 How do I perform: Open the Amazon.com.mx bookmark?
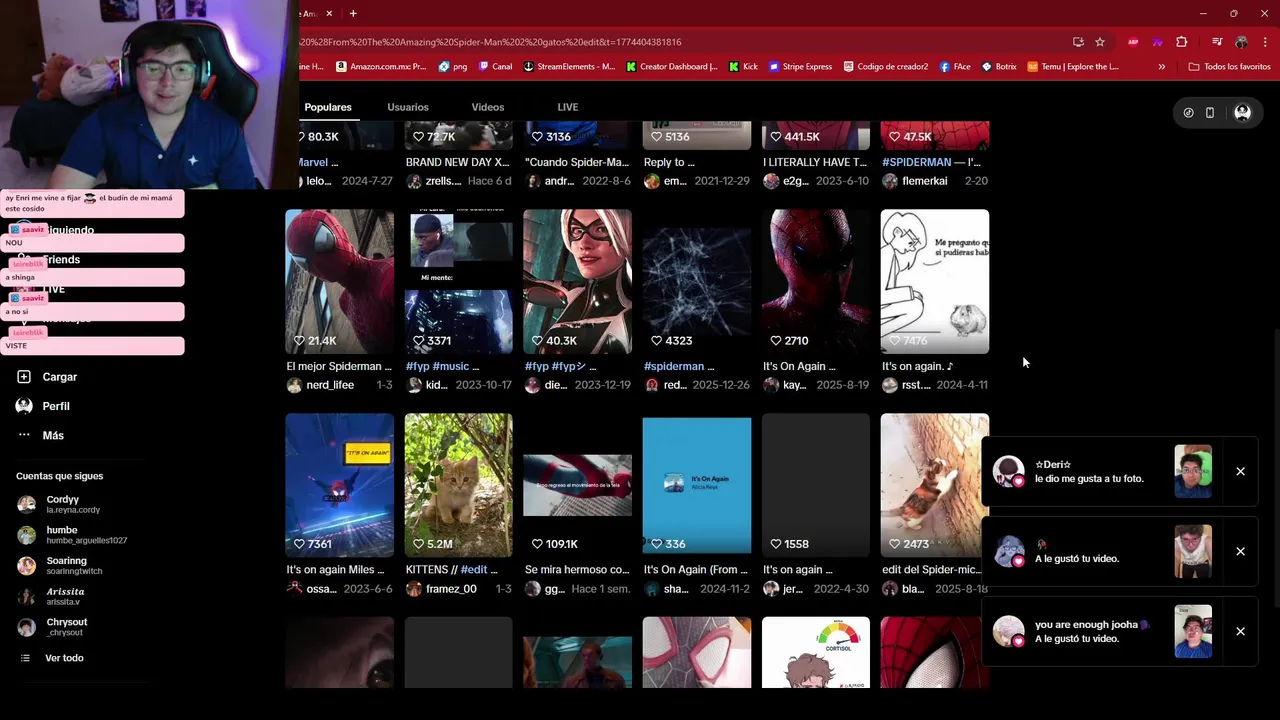[x=381, y=67]
